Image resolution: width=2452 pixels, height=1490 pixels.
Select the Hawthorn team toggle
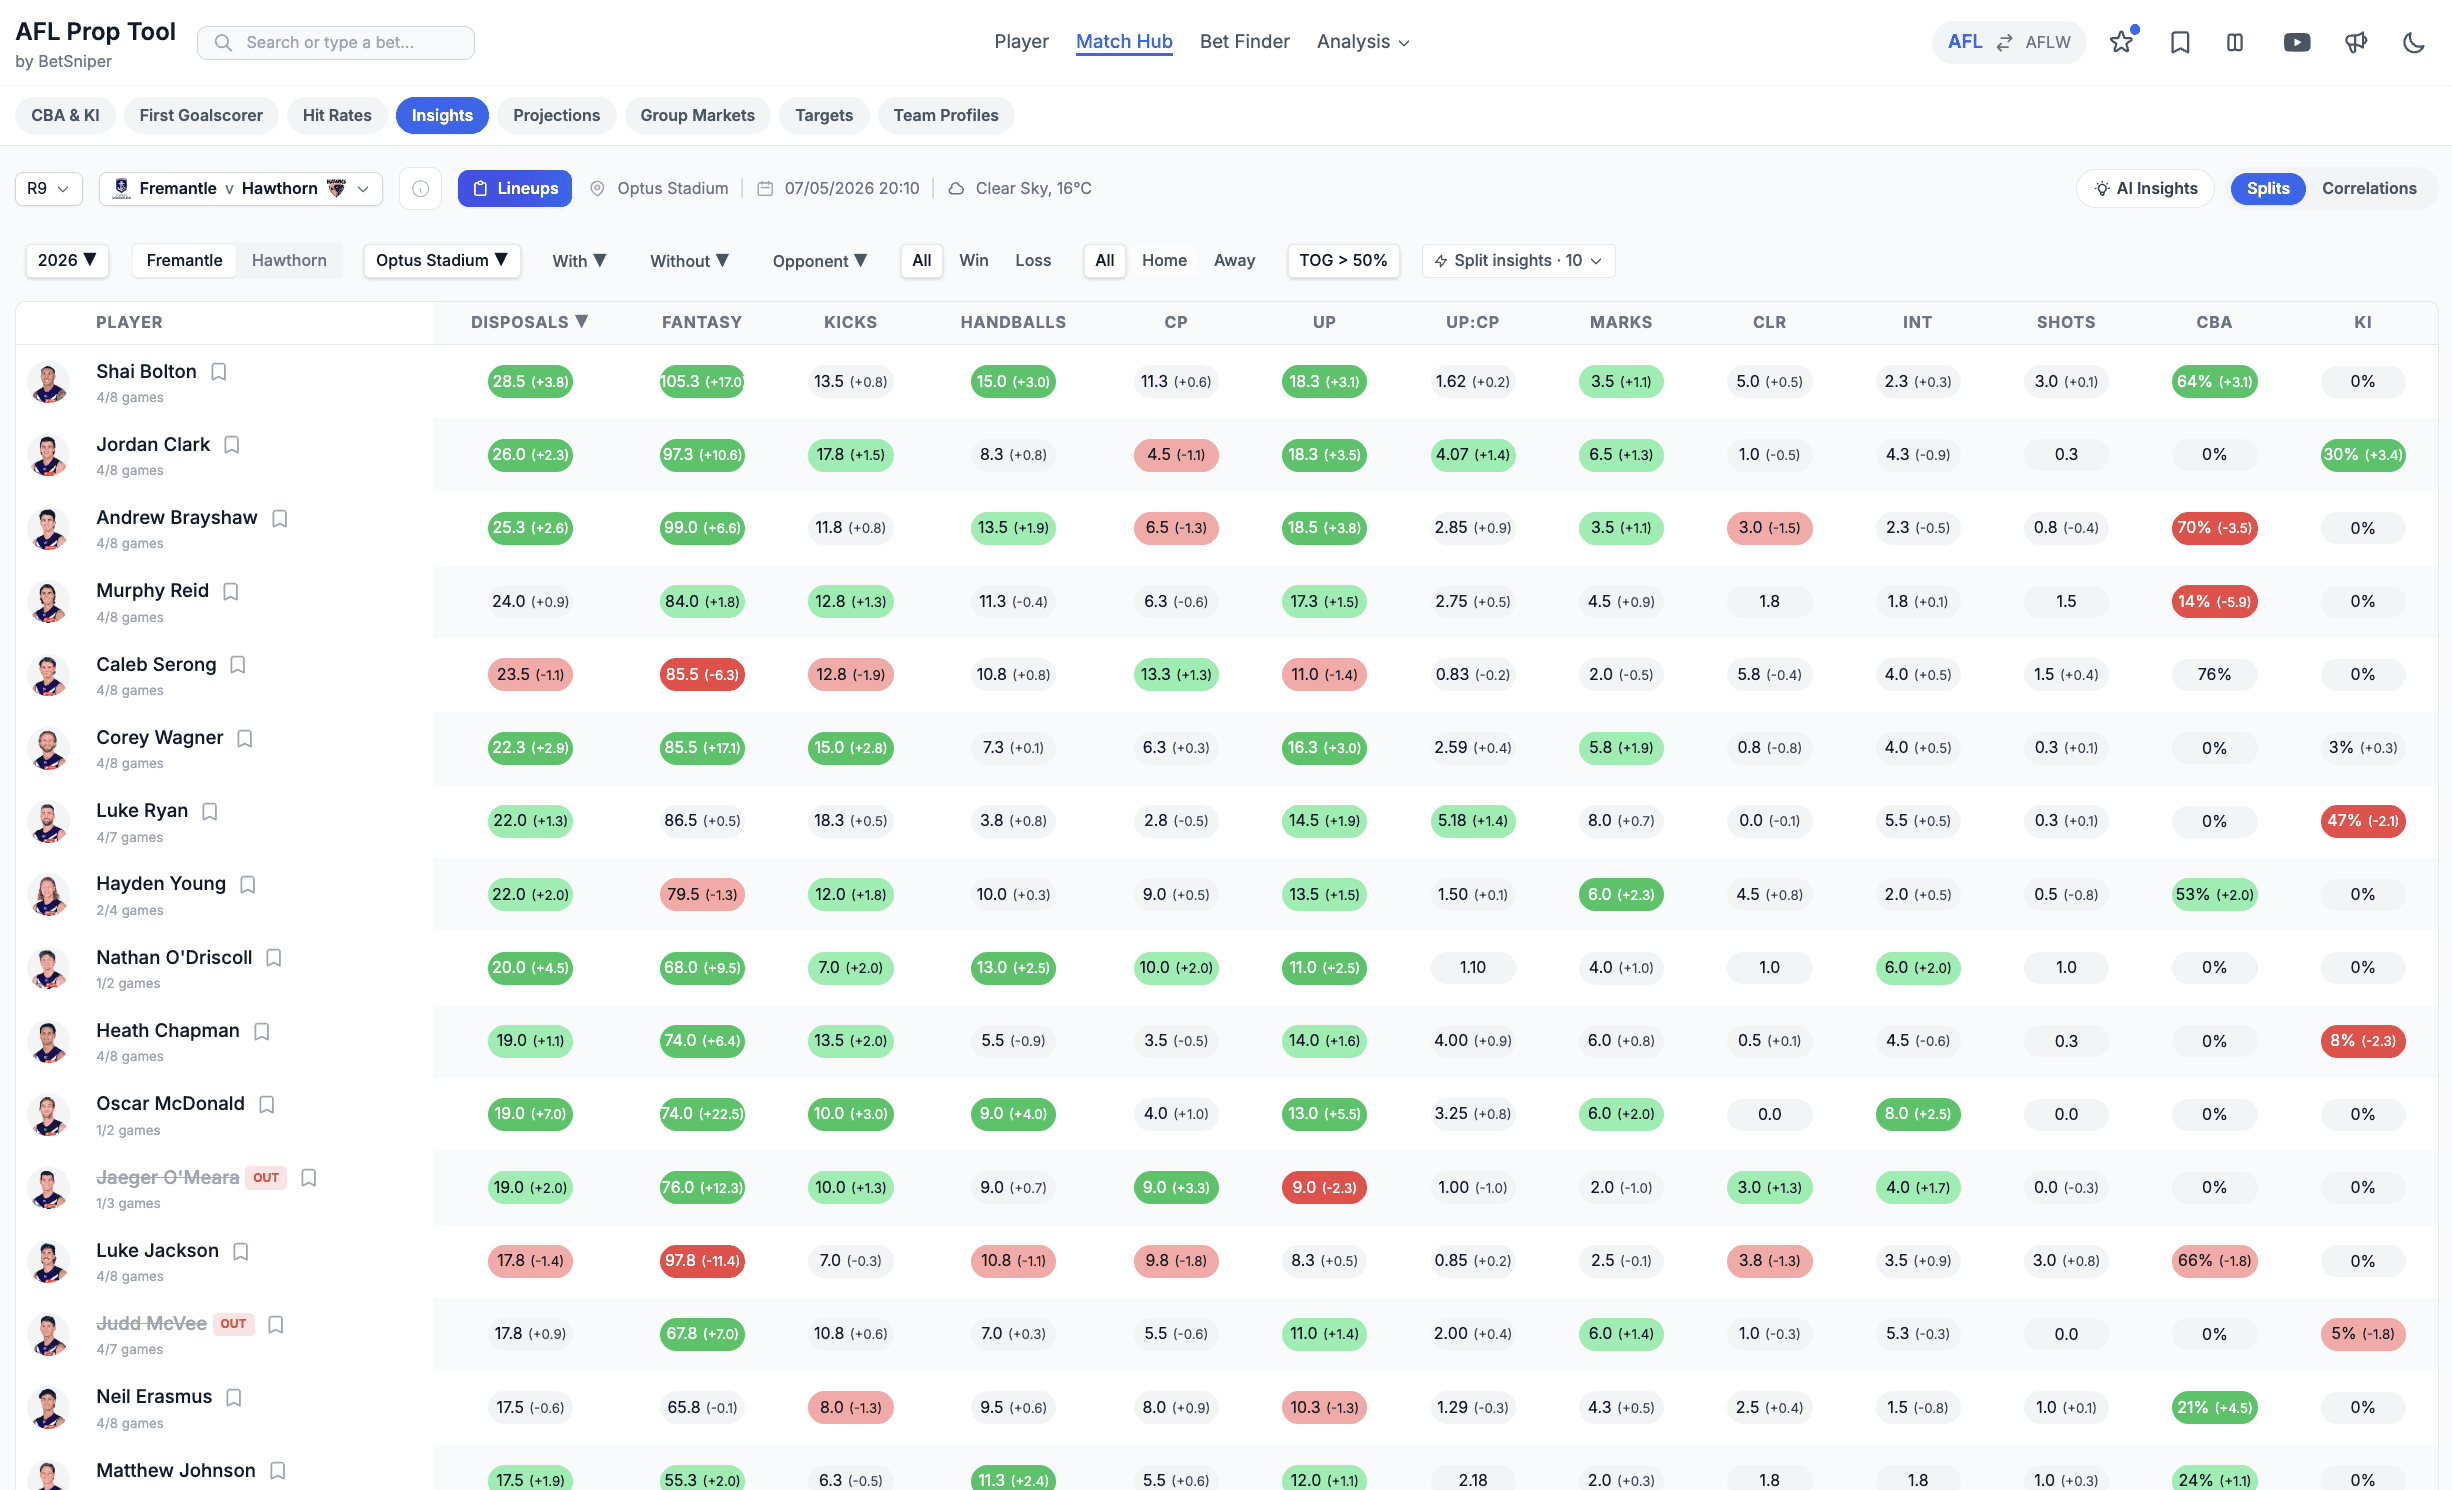point(289,260)
